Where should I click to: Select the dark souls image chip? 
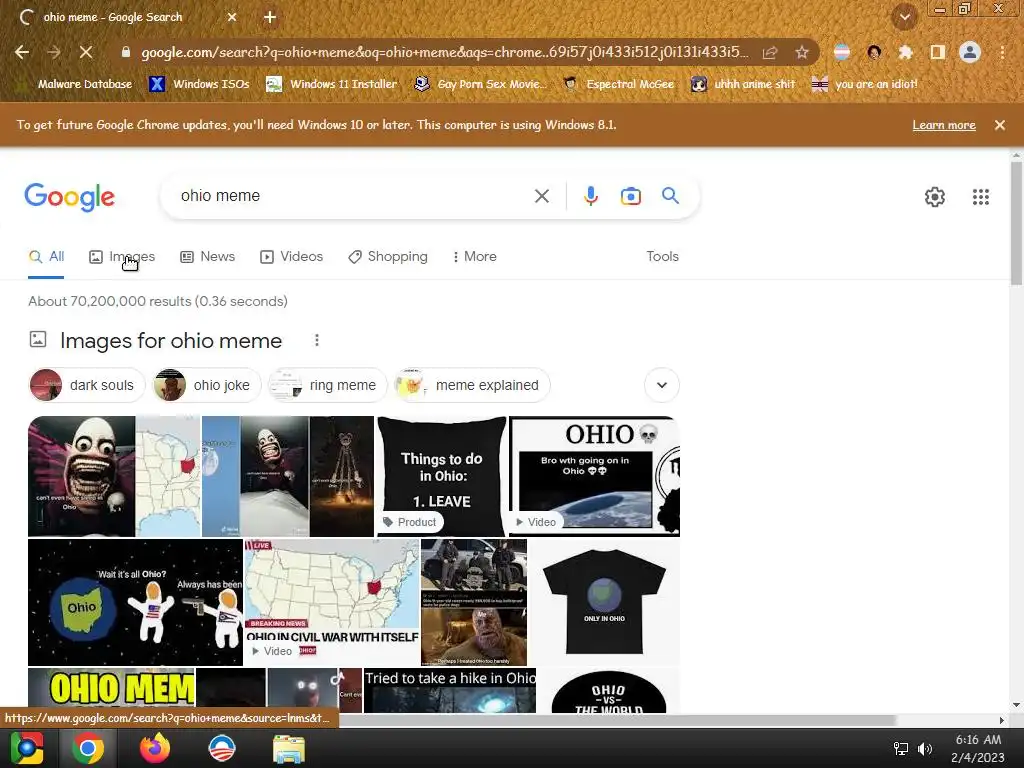pos(87,385)
